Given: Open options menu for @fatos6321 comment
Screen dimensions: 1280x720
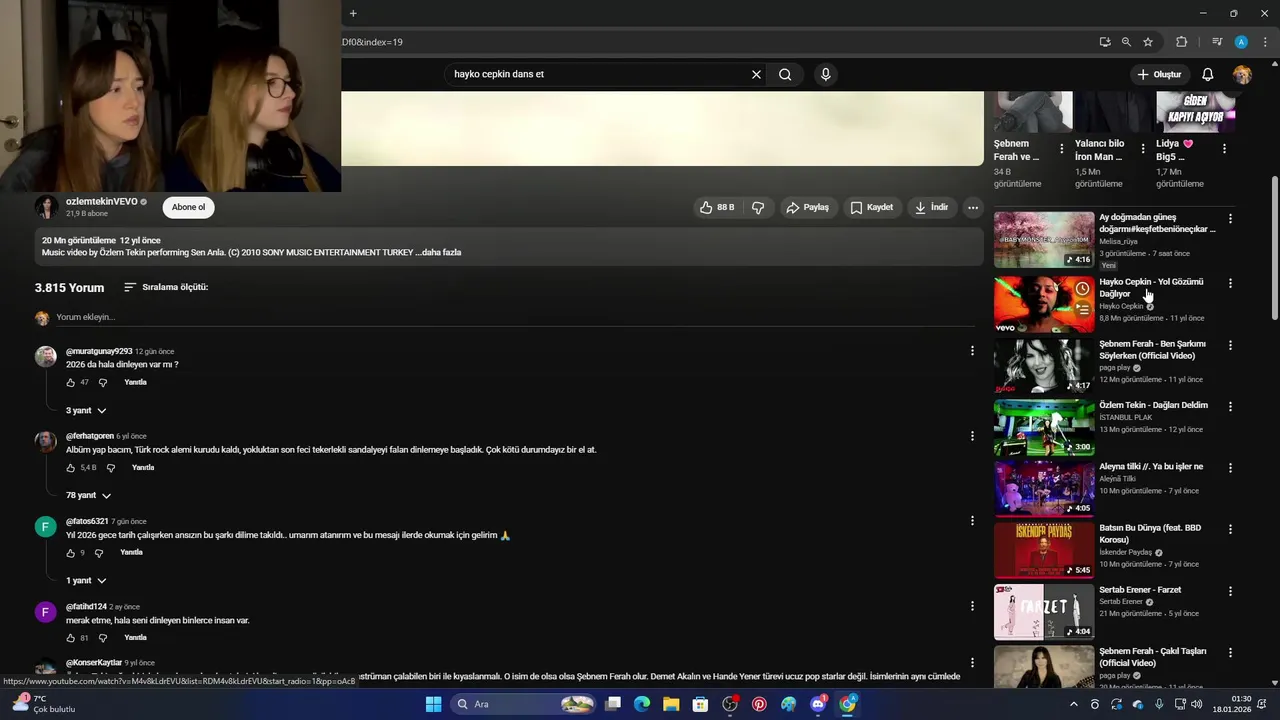Looking at the screenshot, I should (972, 520).
